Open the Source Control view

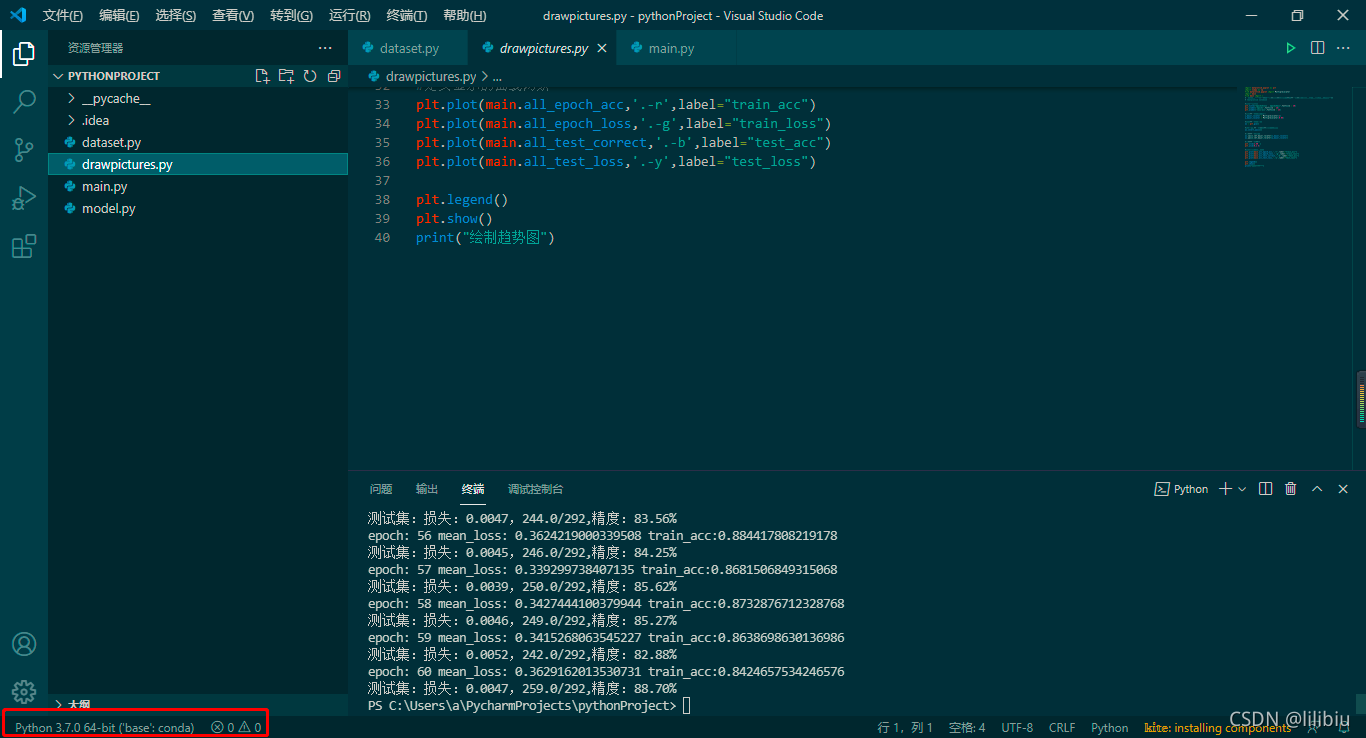(x=24, y=150)
